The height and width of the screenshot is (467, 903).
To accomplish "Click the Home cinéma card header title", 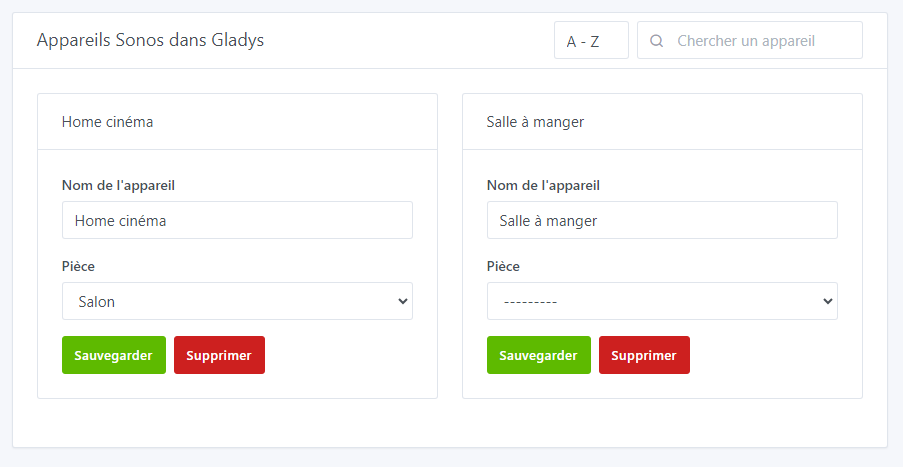I will point(108,122).
